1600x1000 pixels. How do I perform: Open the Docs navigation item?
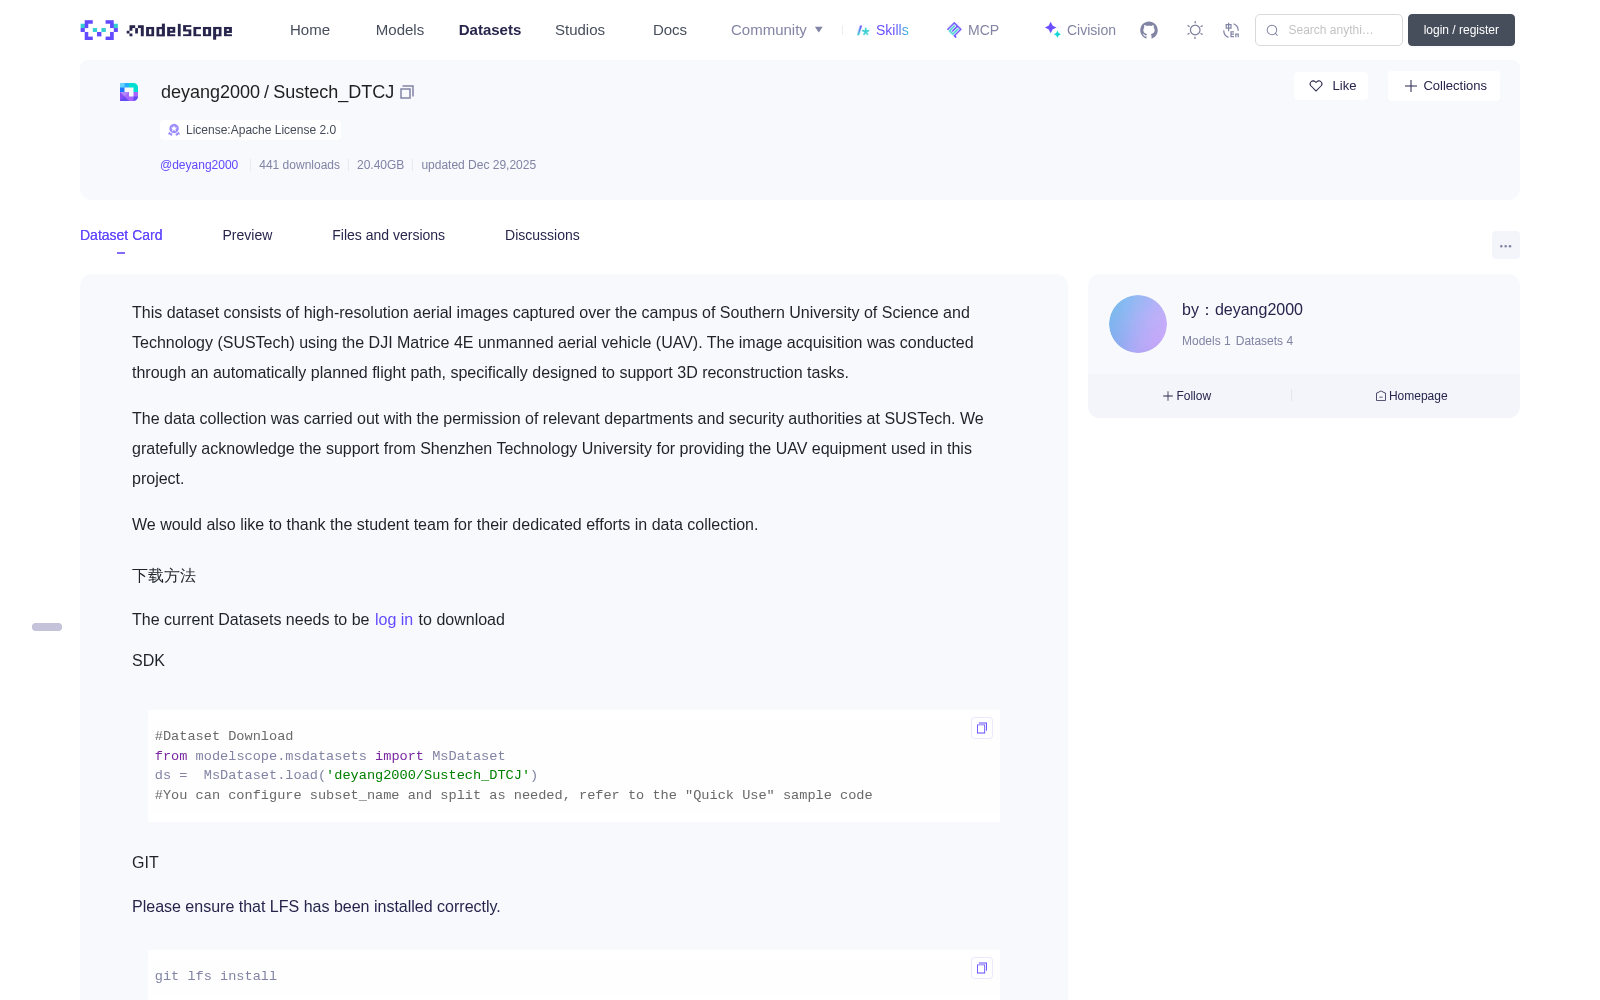pos(670,30)
